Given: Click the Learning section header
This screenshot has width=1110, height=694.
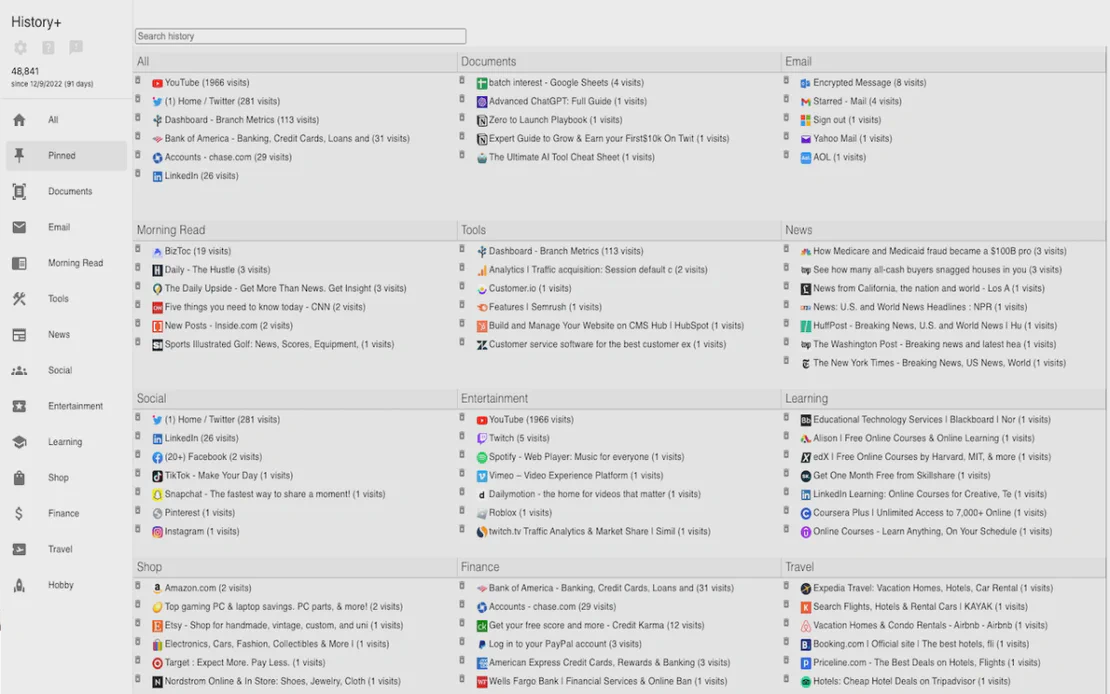Looking at the screenshot, I should point(806,399).
